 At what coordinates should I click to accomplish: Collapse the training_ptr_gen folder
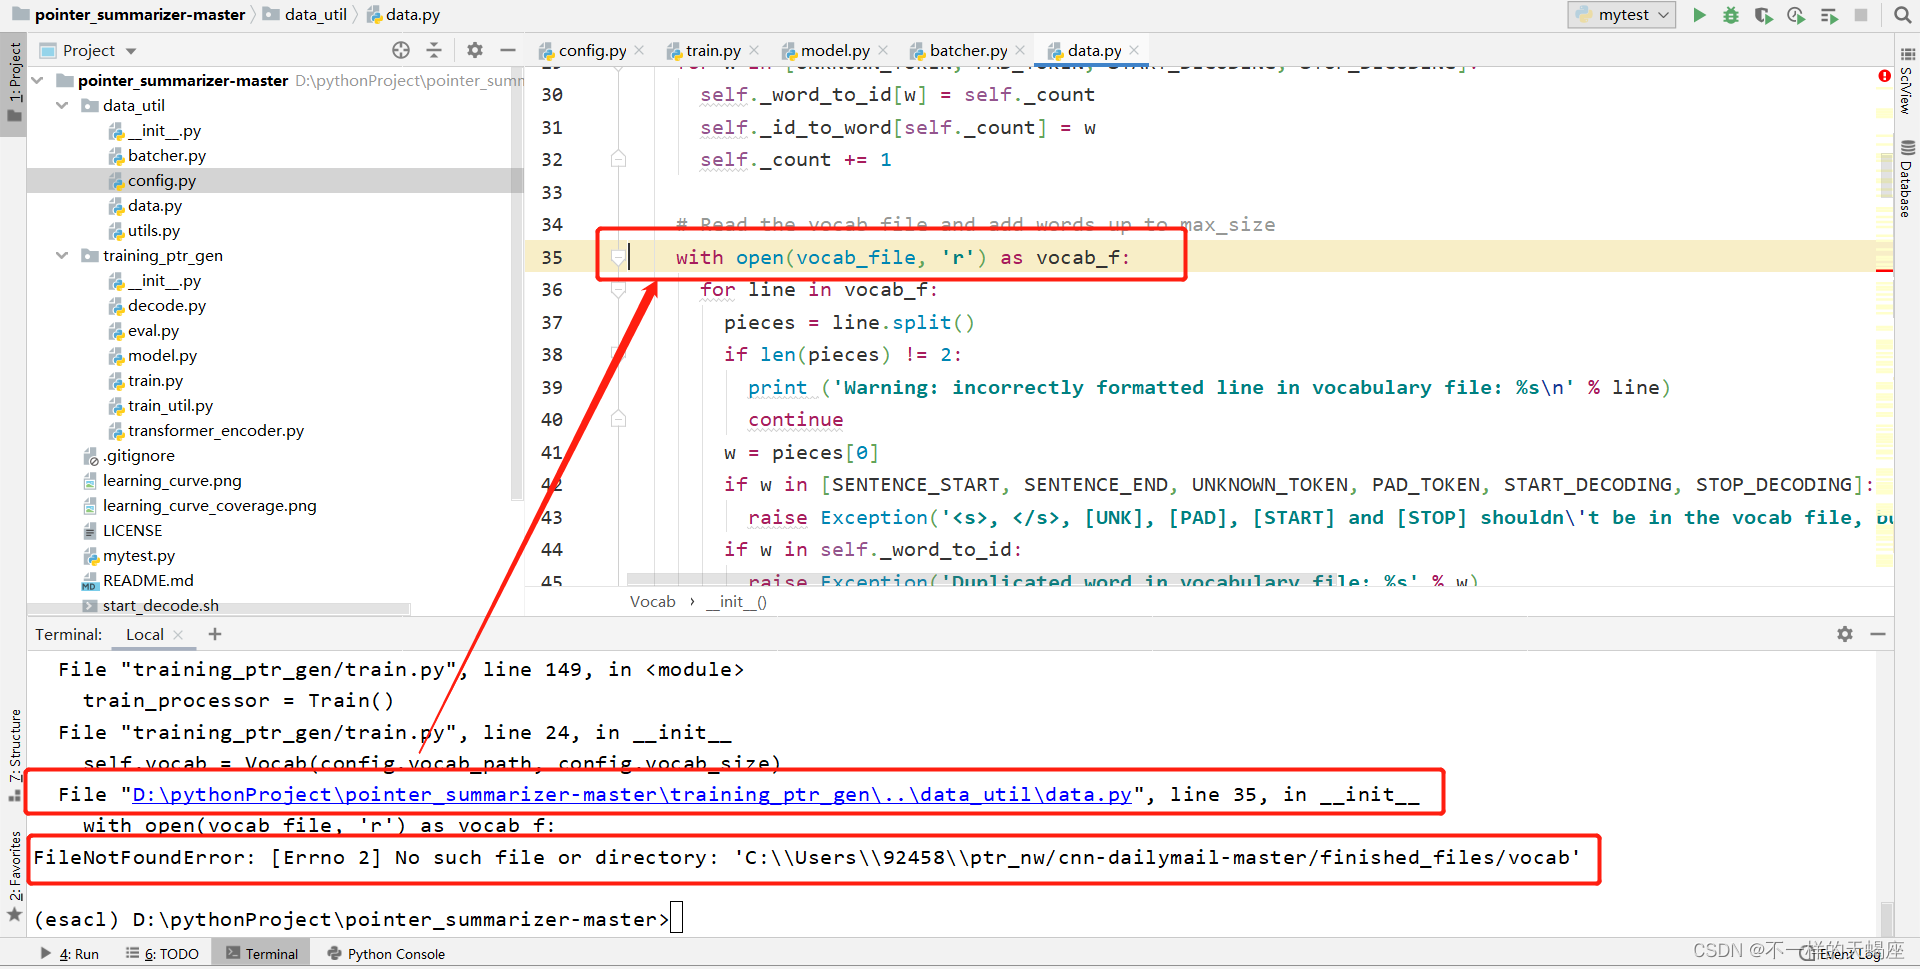pos(62,255)
